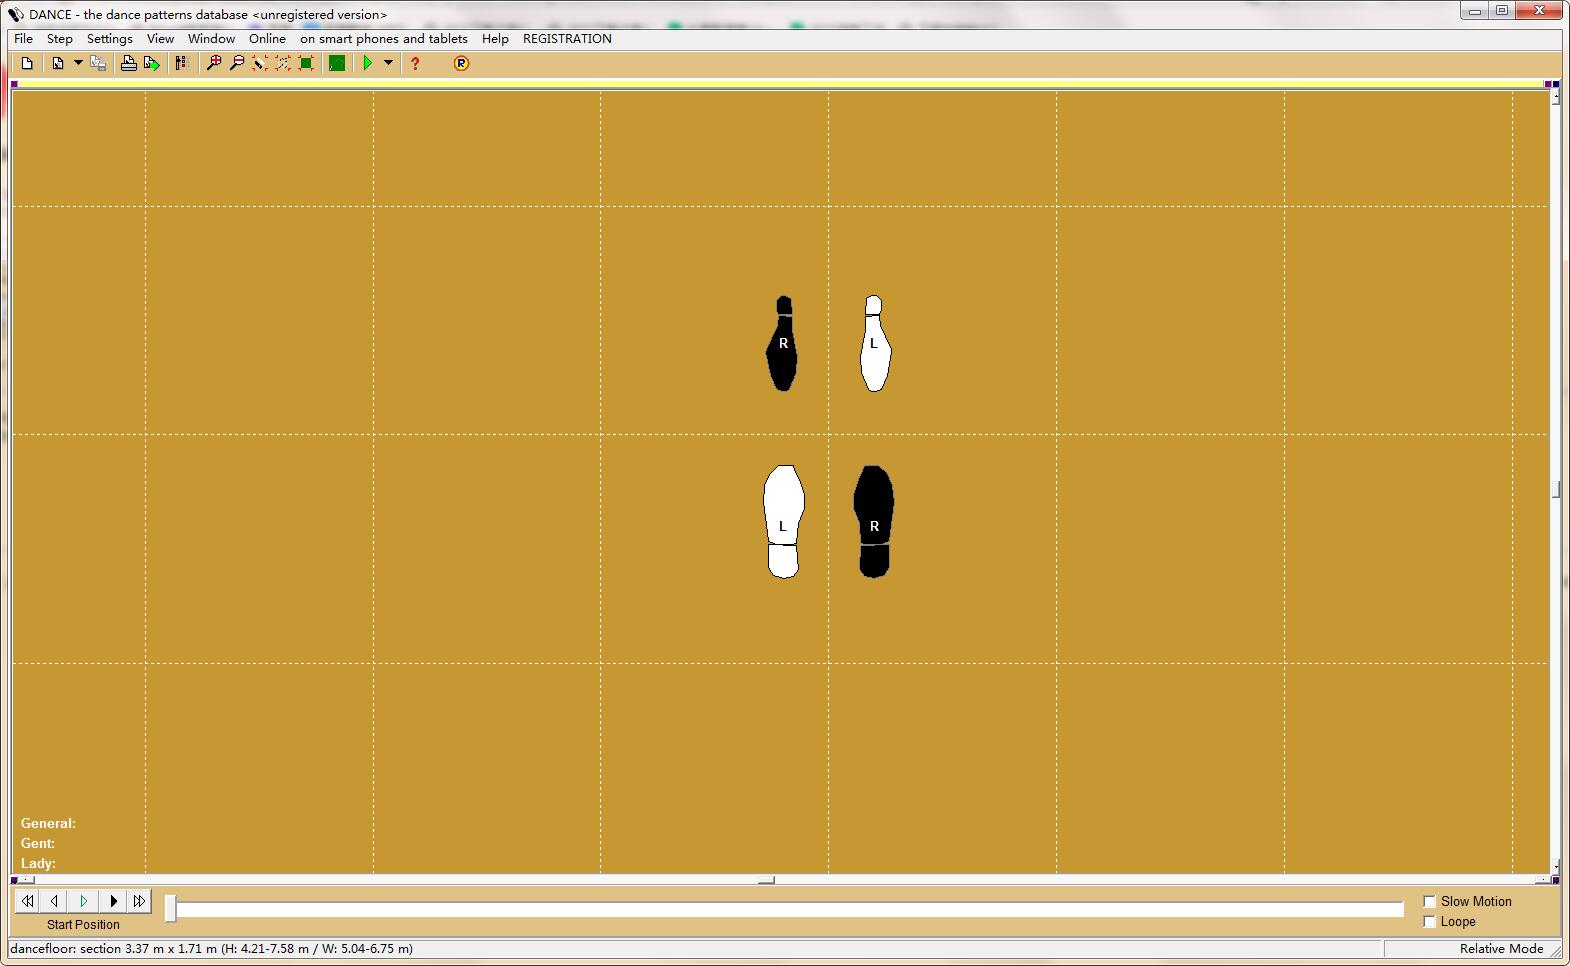Open the Step menu
This screenshot has width=1570, height=966.
tap(60, 39)
